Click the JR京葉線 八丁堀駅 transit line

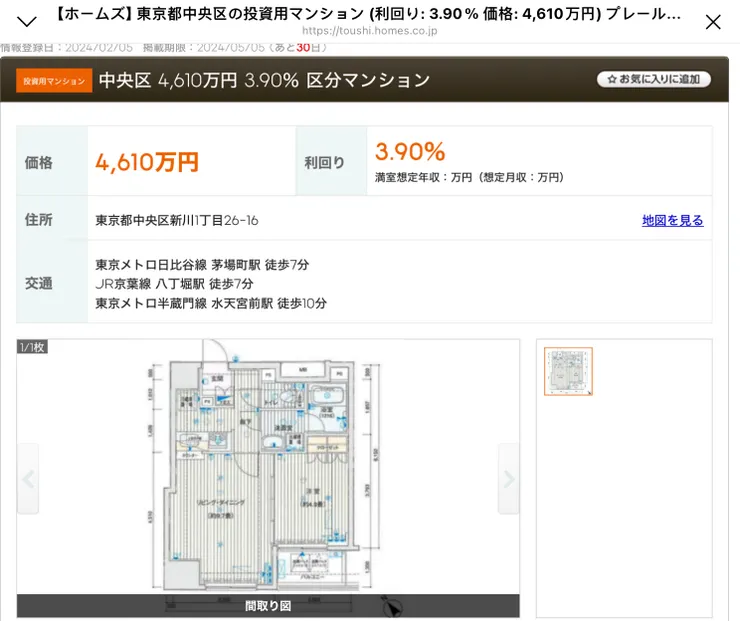[x=174, y=284]
